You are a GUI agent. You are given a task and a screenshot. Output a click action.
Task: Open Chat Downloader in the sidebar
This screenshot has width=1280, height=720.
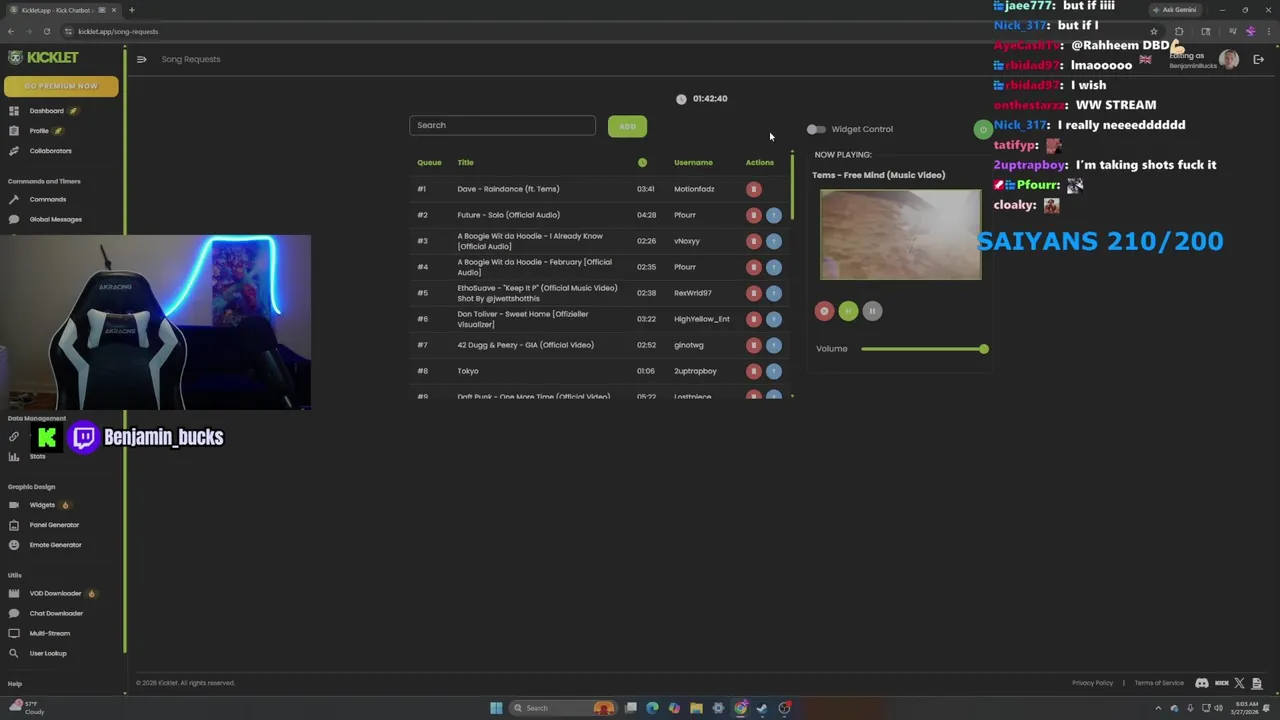point(56,613)
